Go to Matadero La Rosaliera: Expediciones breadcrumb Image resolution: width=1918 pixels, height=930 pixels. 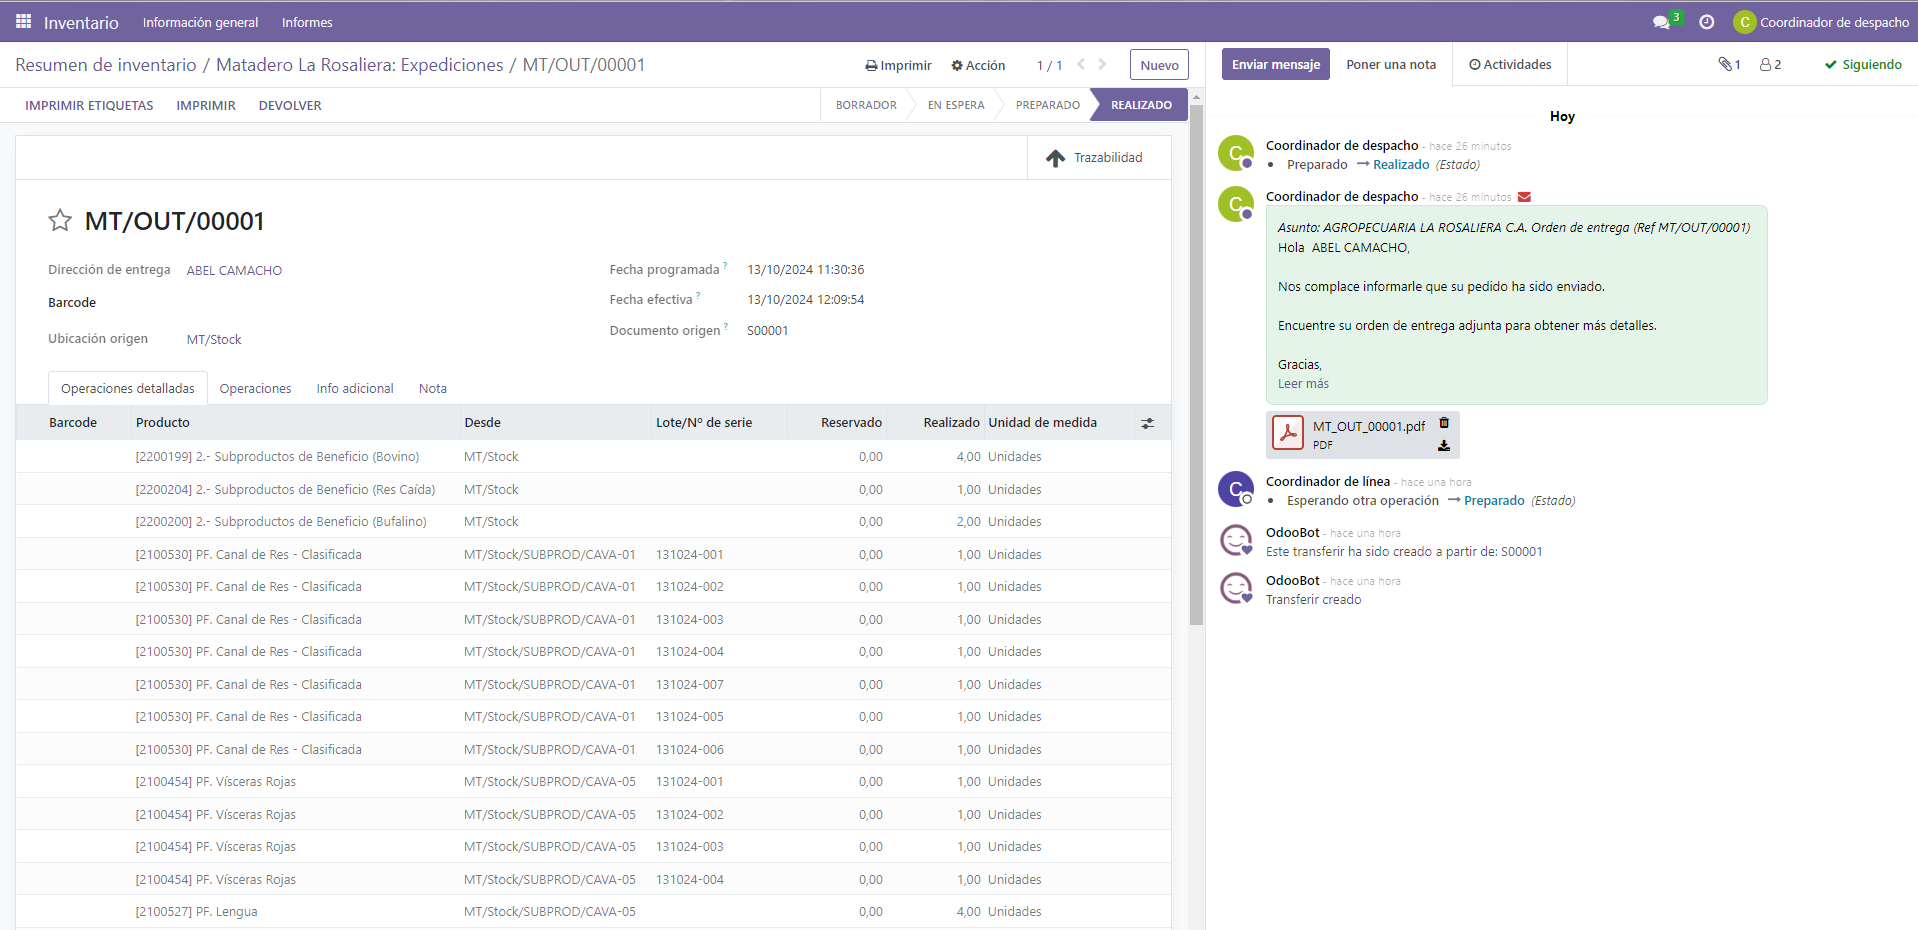[360, 64]
